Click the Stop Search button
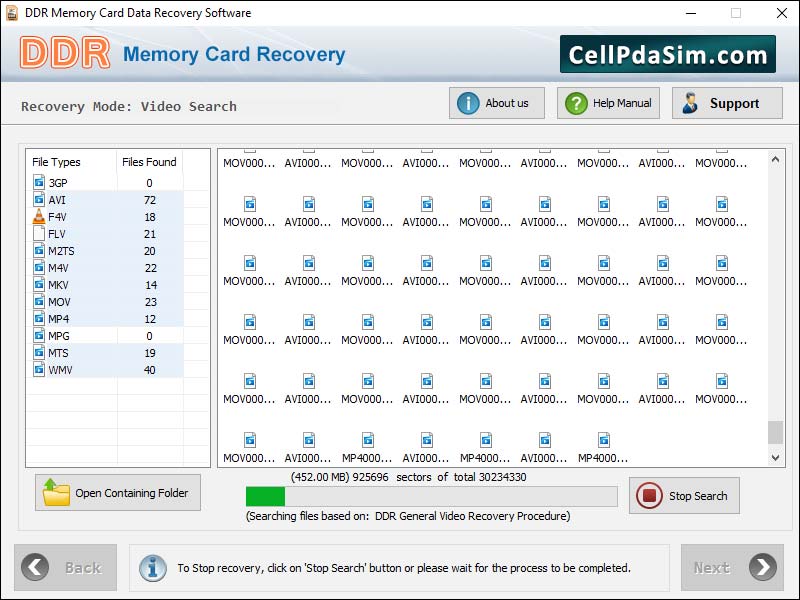Image resolution: width=800 pixels, height=600 pixels. 685,495
